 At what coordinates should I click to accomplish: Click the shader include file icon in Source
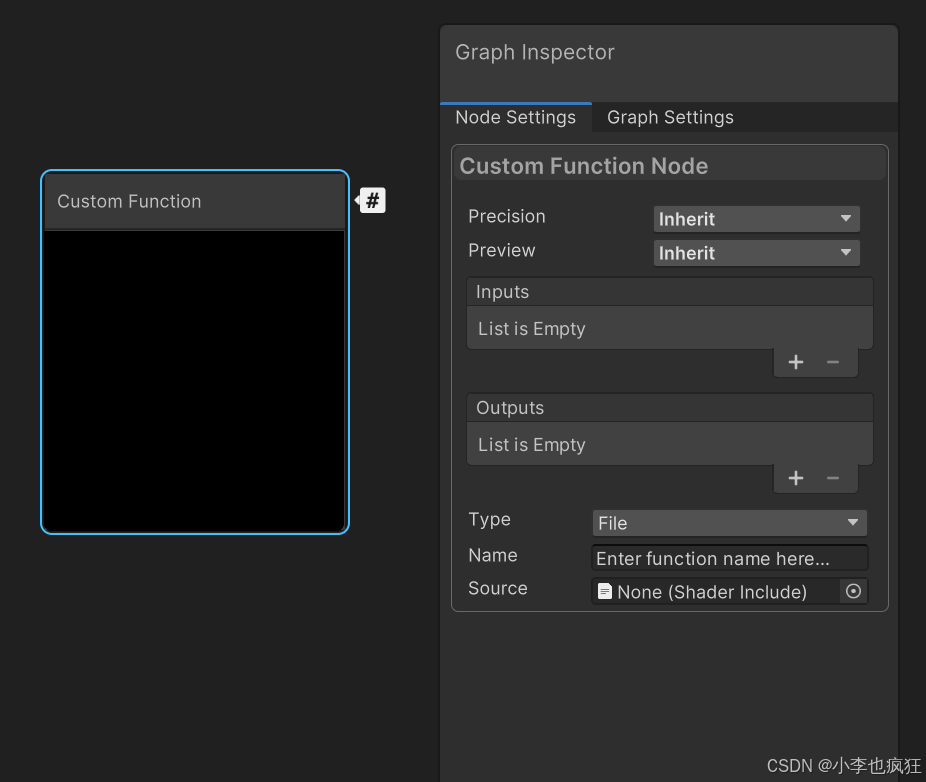[x=604, y=591]
